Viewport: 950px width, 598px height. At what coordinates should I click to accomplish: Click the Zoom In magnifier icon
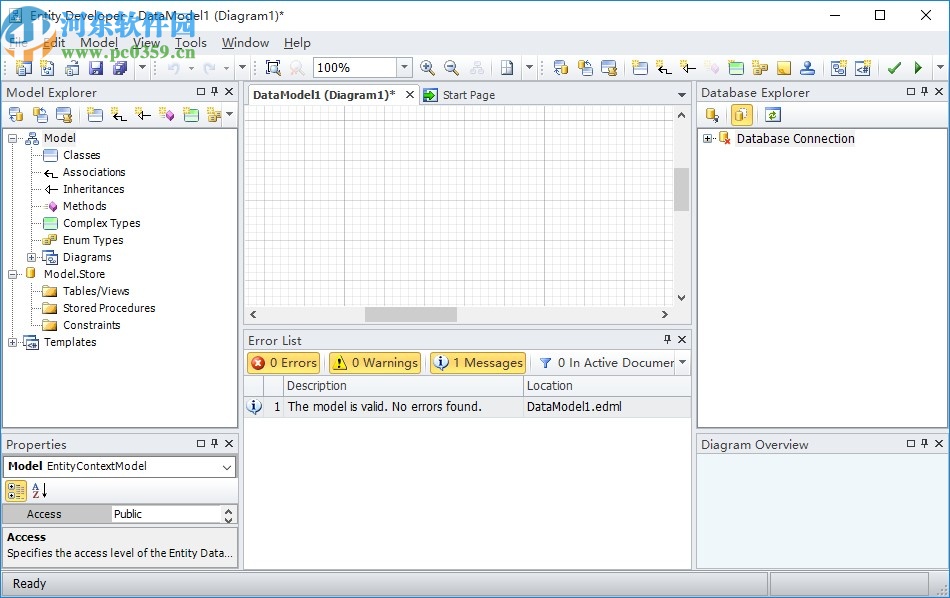(x=427, y=68)
